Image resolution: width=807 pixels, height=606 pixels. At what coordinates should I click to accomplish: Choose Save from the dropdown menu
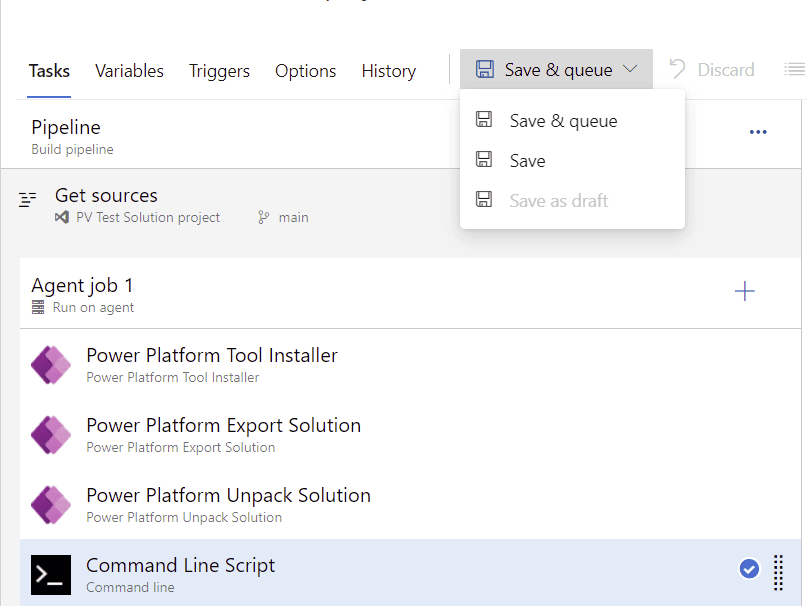point(572,161)
